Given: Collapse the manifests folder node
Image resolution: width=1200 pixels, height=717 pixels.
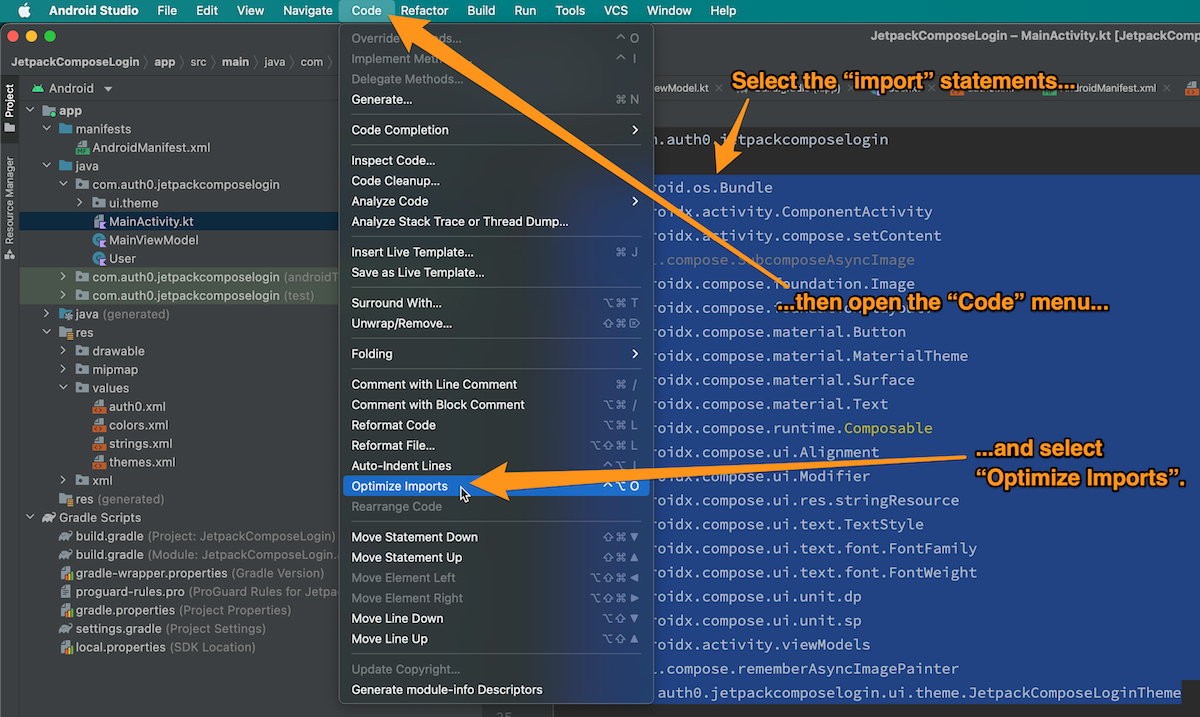Looking at the screenshot, I should point(46,129).
